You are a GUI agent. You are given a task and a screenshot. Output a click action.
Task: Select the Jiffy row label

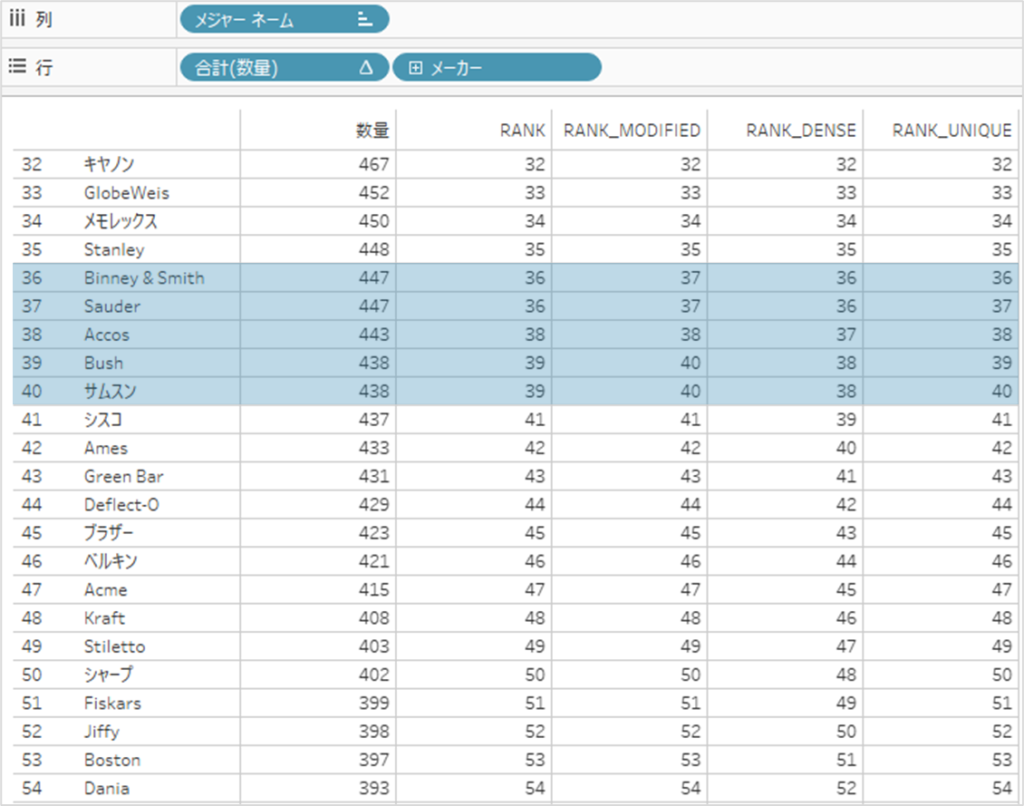coord(101,732)
